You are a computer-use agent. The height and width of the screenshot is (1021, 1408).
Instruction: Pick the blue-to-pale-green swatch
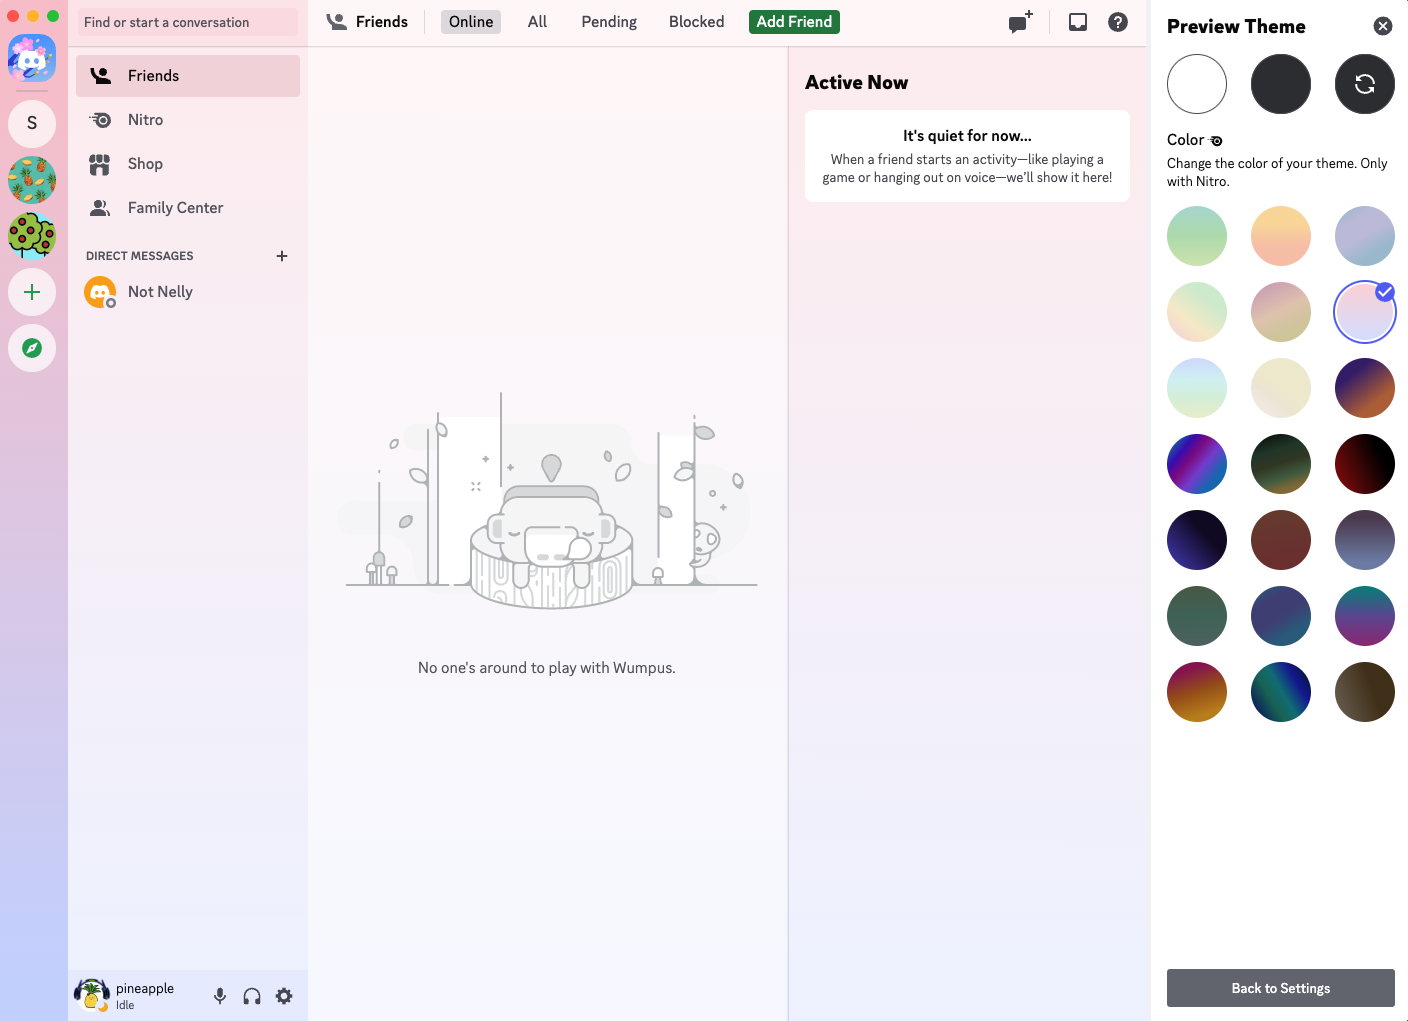pyautogui.click(x=1197, y=388)
